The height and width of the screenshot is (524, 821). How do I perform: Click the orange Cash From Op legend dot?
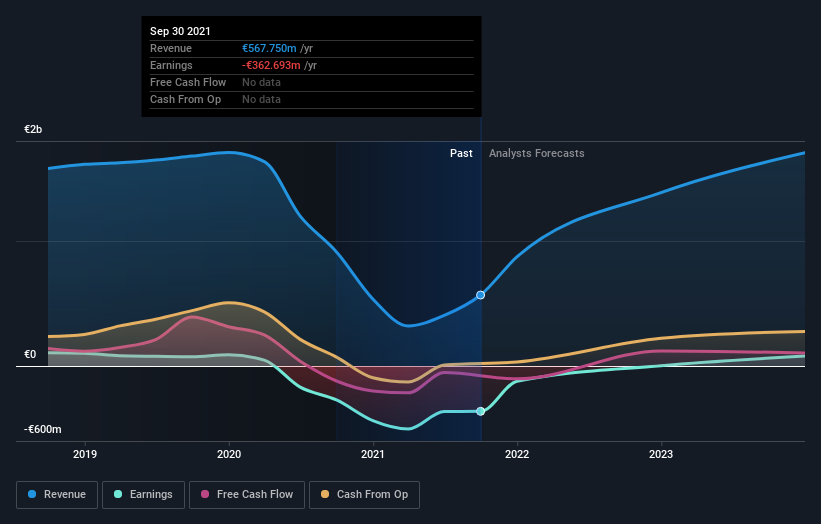[x=325, y=494]
